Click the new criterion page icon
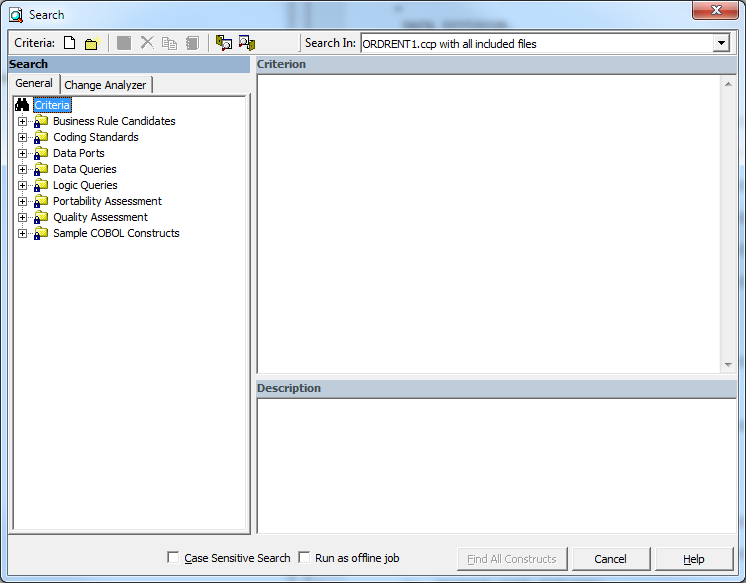The width and height of the screenshot is (746, 583). pyautogui.click(x=69, y=43)
